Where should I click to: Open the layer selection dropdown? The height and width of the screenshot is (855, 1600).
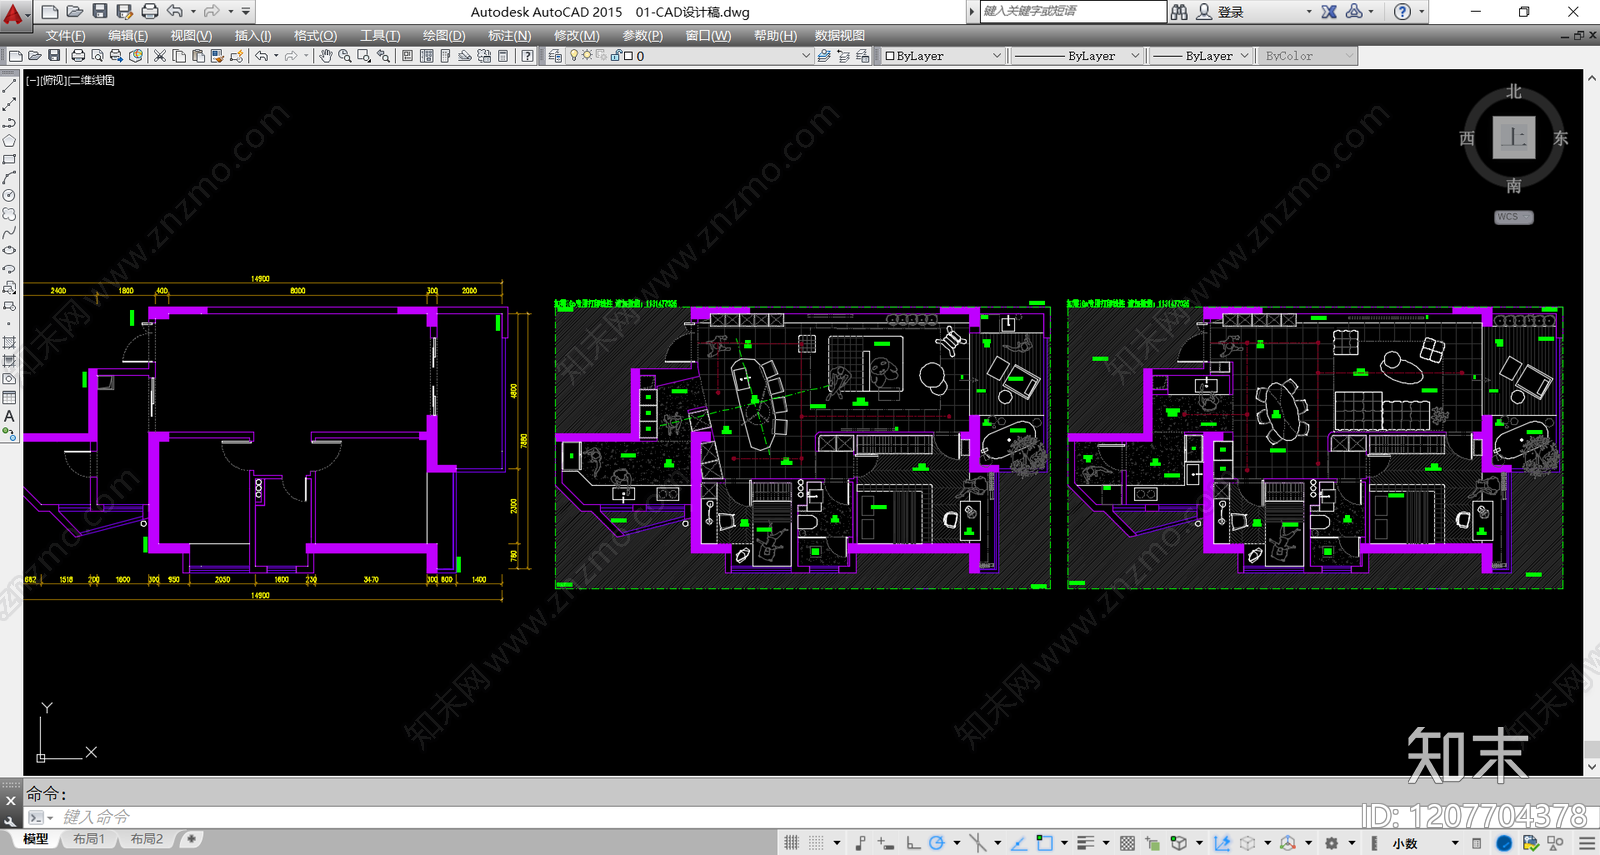[690, 56]
